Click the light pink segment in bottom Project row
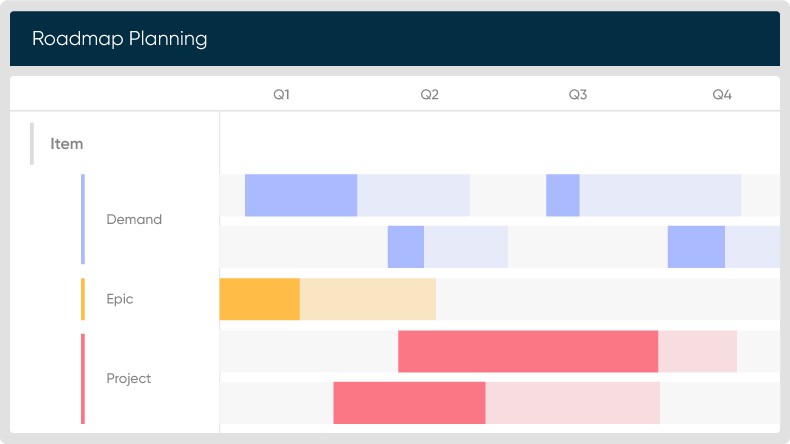Image resolution: width=790 pixels, height=444 pixels. 572,402
